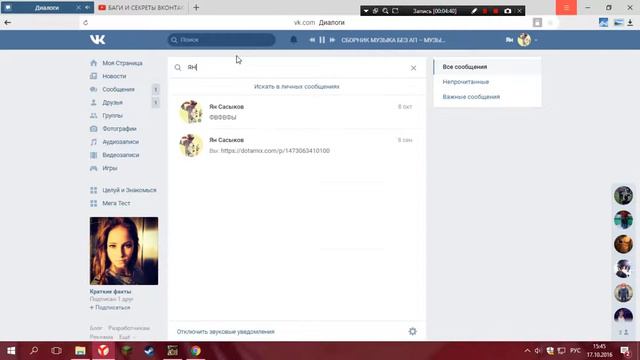
Task: Open 'Друзья' in sidebar
Action: pos(113,102)
